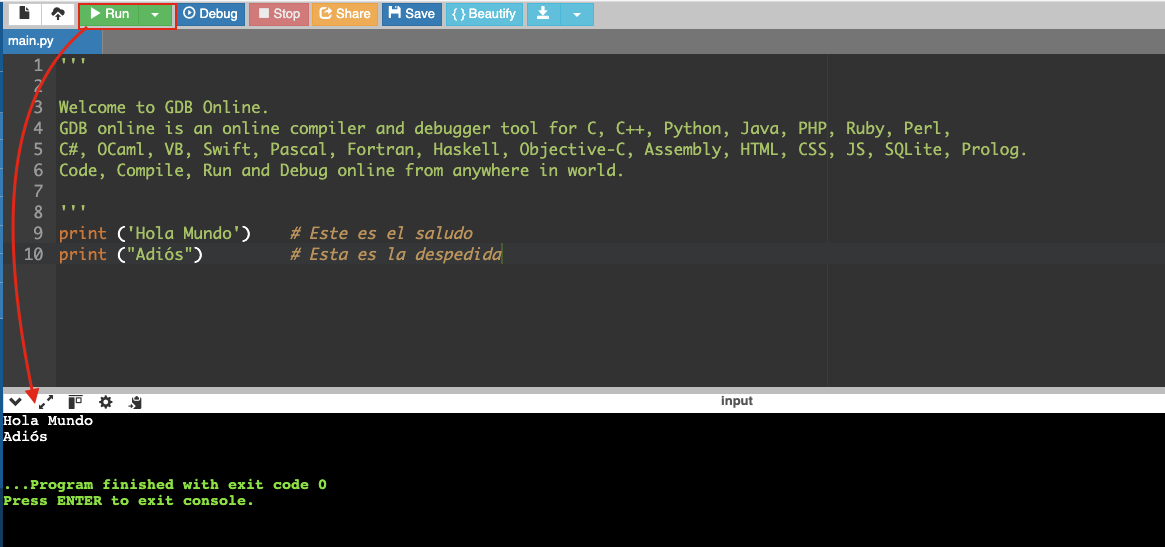The image size is (1165, 547).
Task: Click the cloud upload file icon
Action: pos(57,14)
